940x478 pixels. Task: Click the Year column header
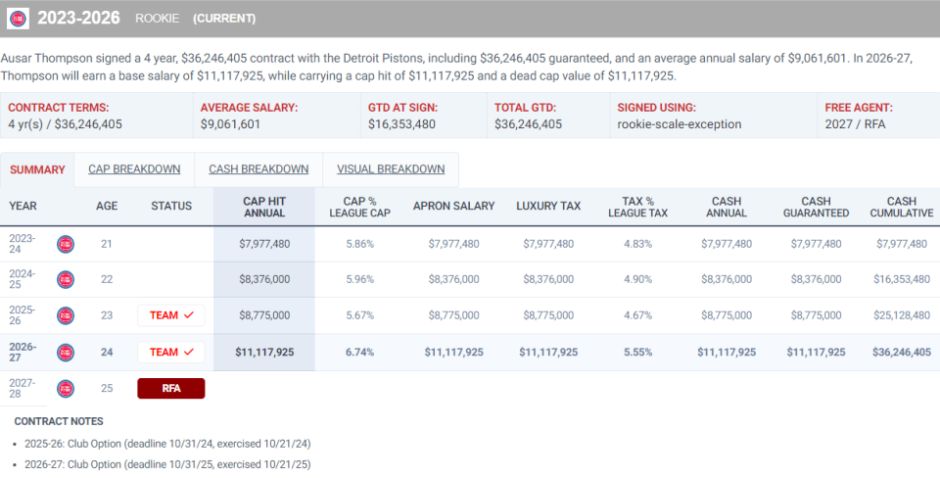(23, 206)
